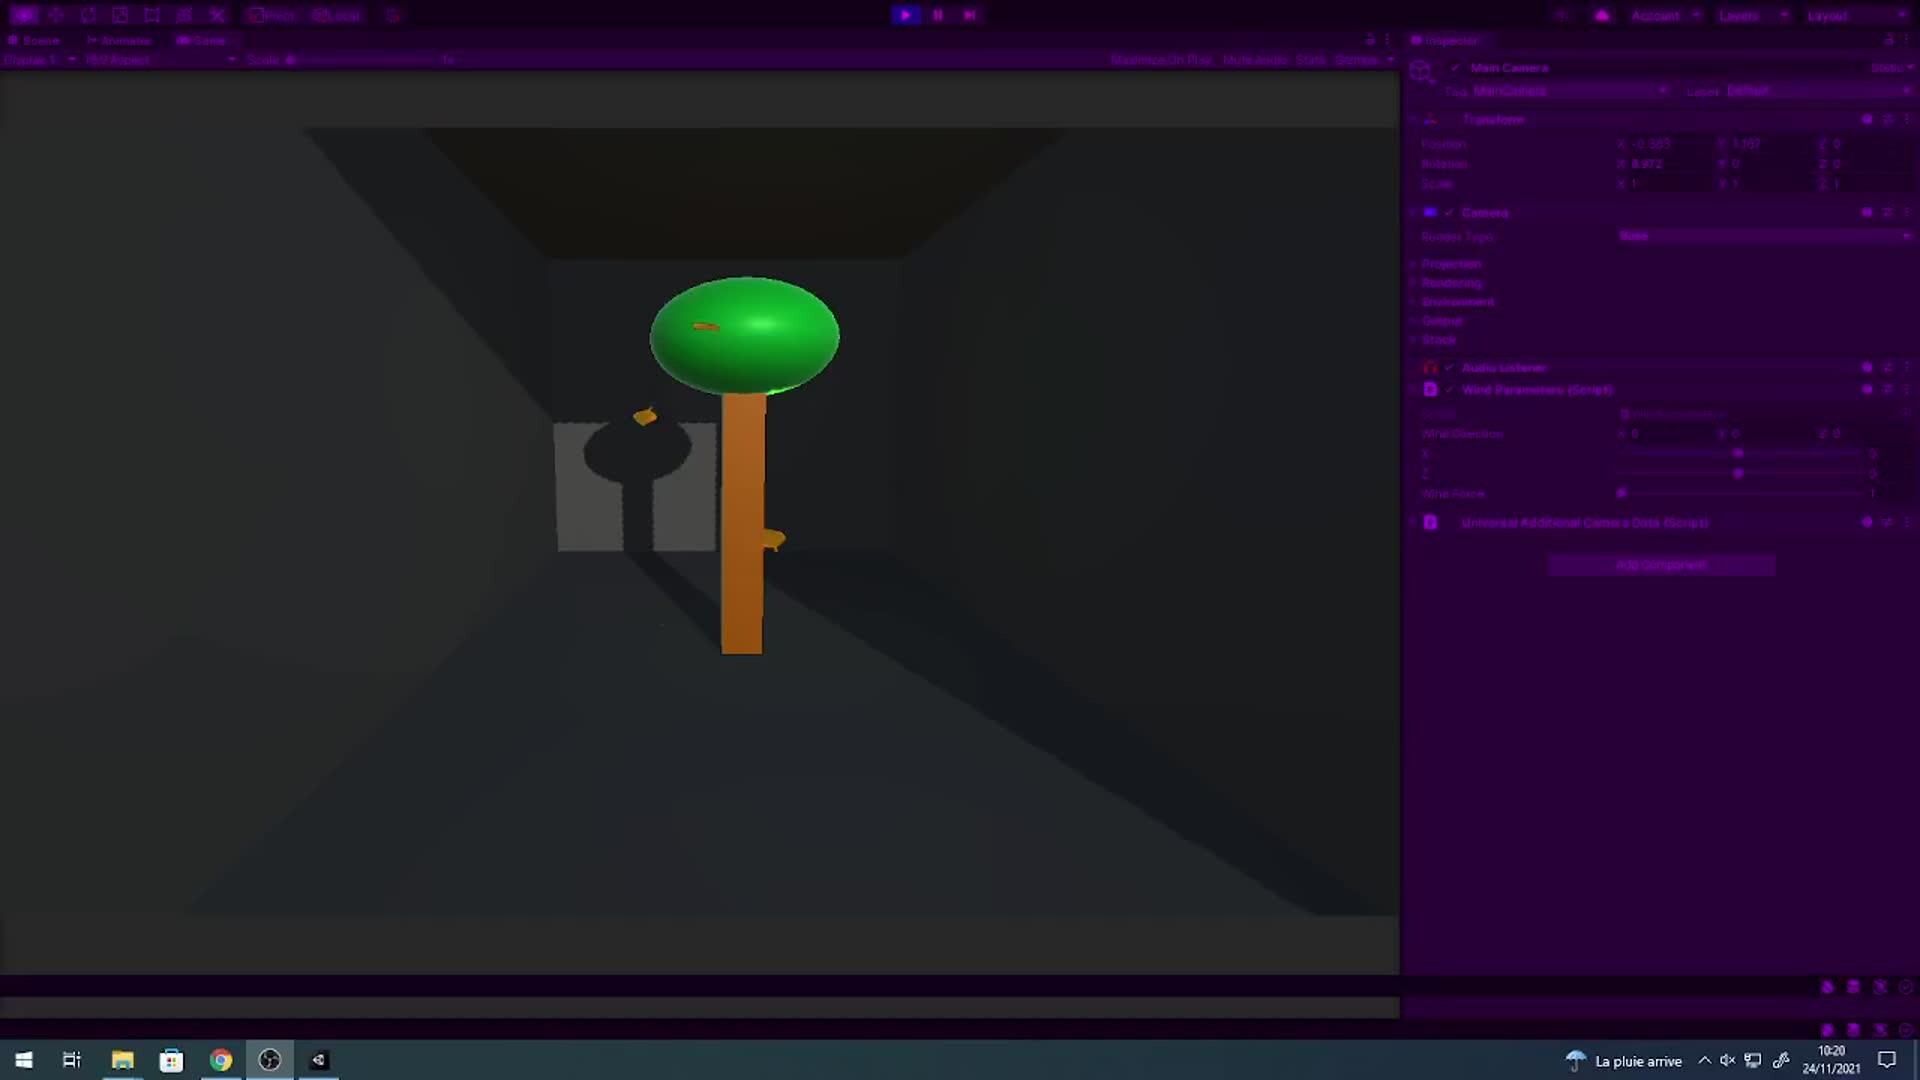Switch to the Scene tab
The height and width of the screenshot is (1080, 1920).
click(36, 41)
